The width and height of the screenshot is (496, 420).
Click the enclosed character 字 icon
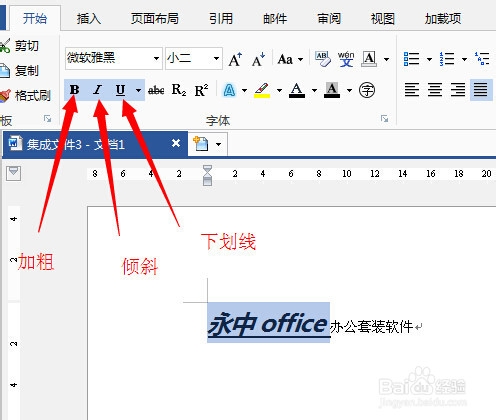367,90
